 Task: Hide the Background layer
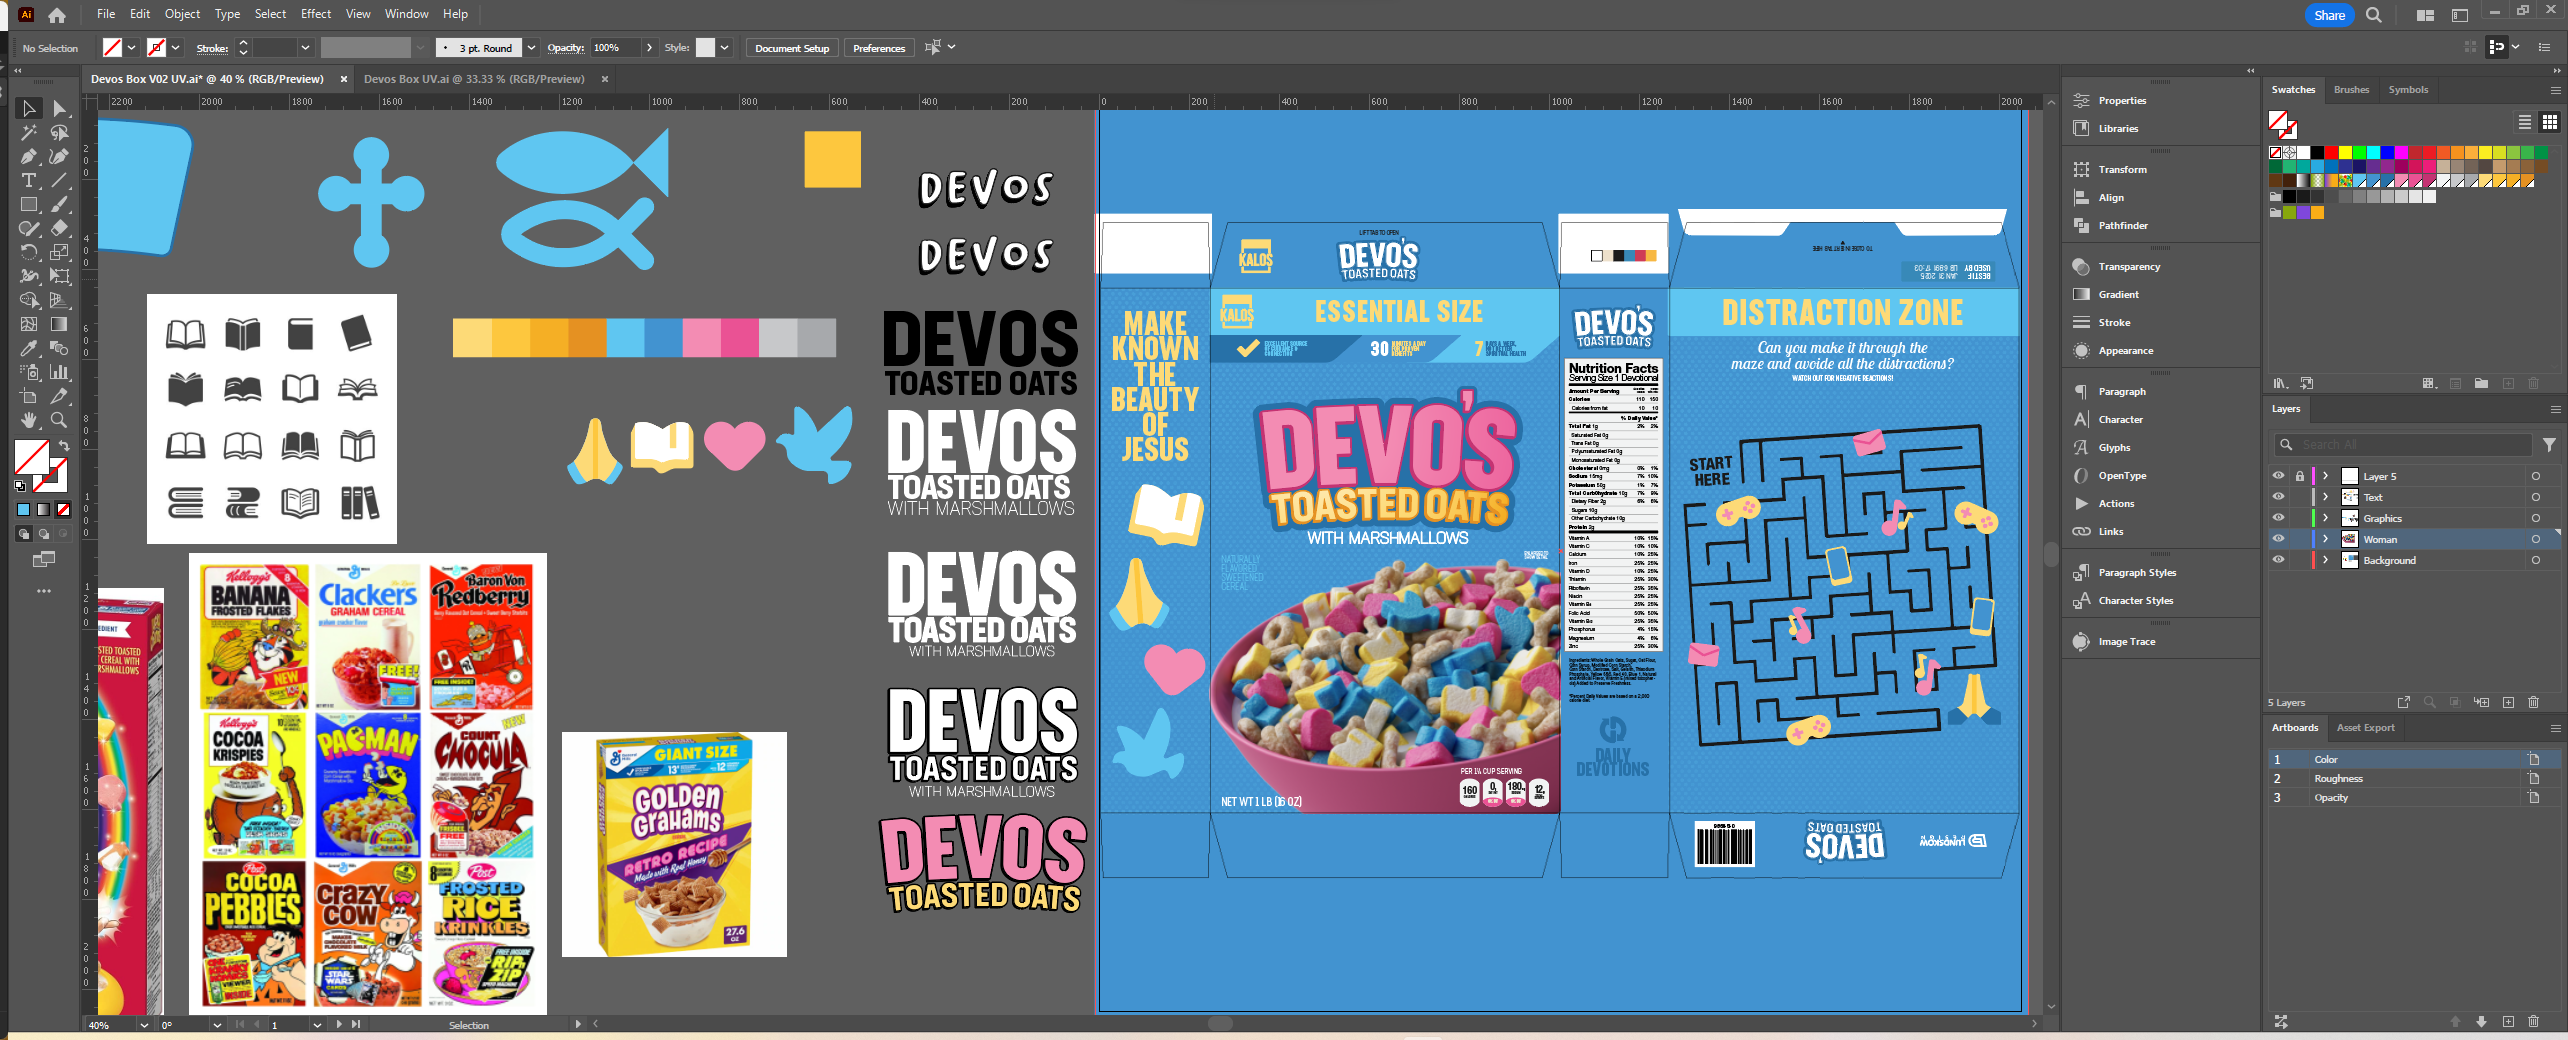click(x=2278, y=560)
